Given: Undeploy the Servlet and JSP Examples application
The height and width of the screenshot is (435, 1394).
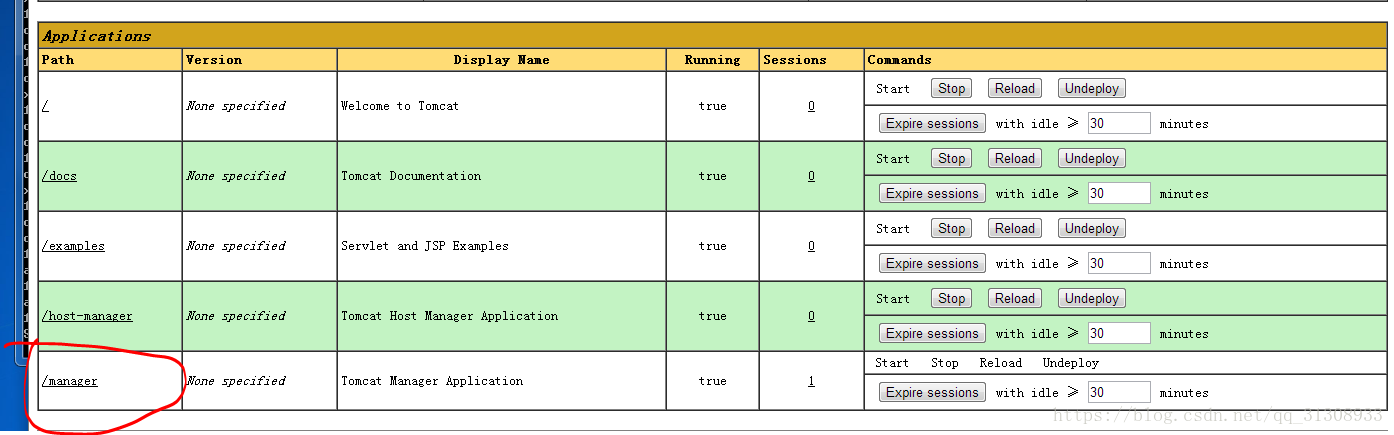Looking at the screenshot, I should coord(1091,228).
